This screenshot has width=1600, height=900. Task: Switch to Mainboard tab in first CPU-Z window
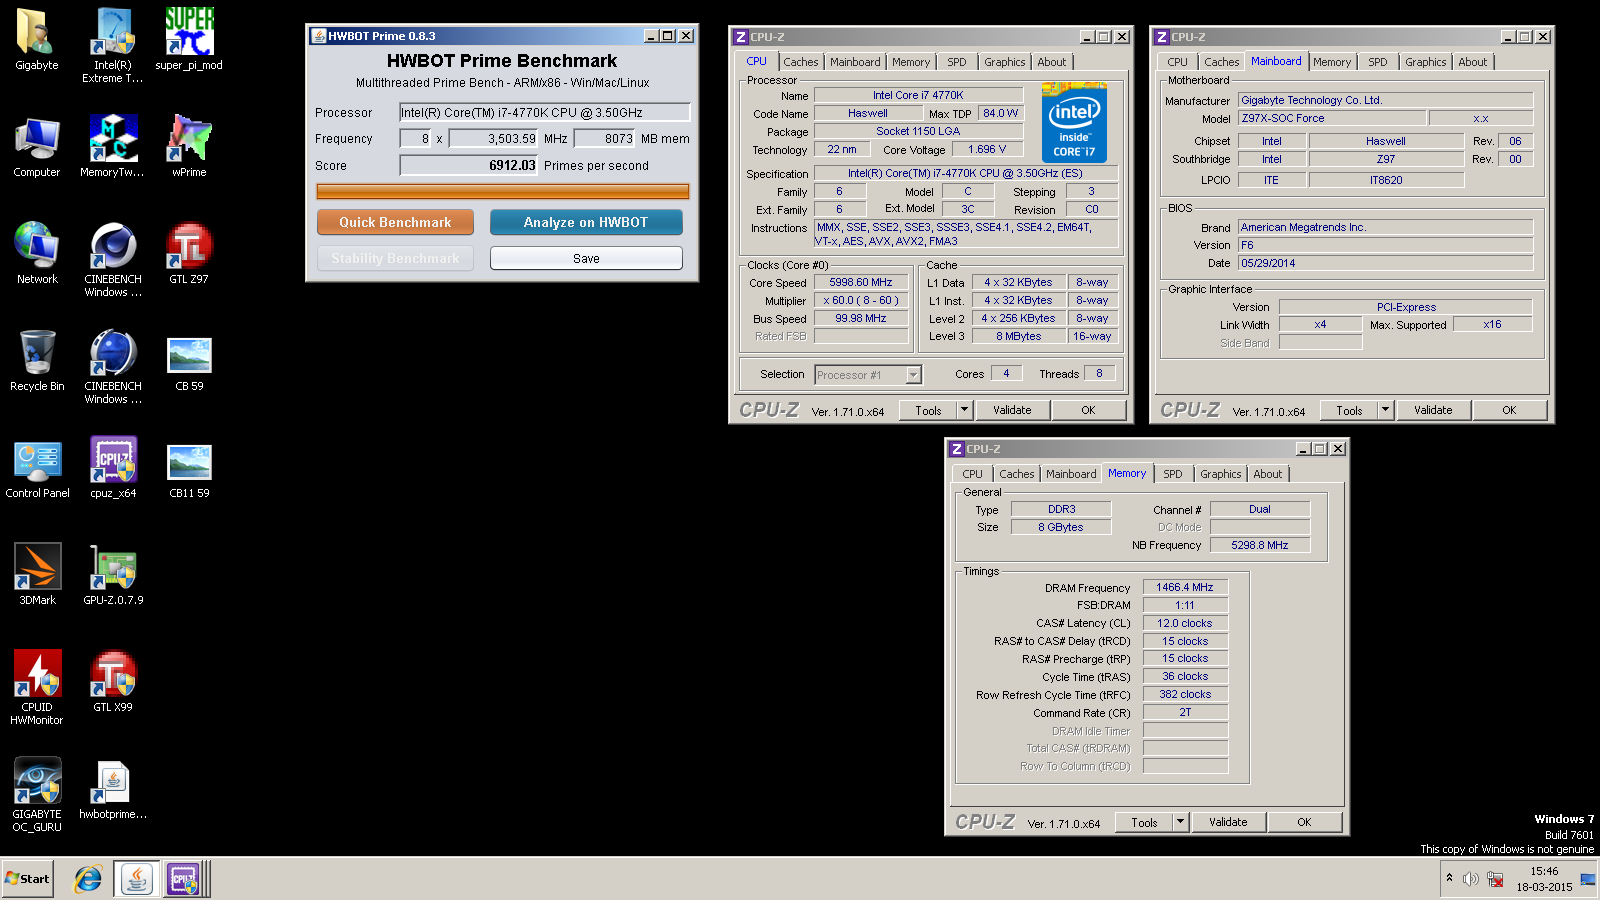[856, 62]
